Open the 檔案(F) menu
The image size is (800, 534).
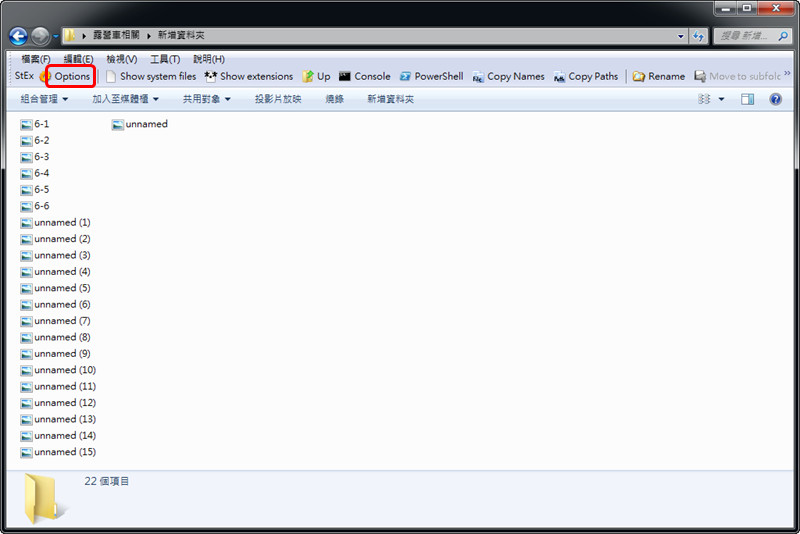(36, 59)
